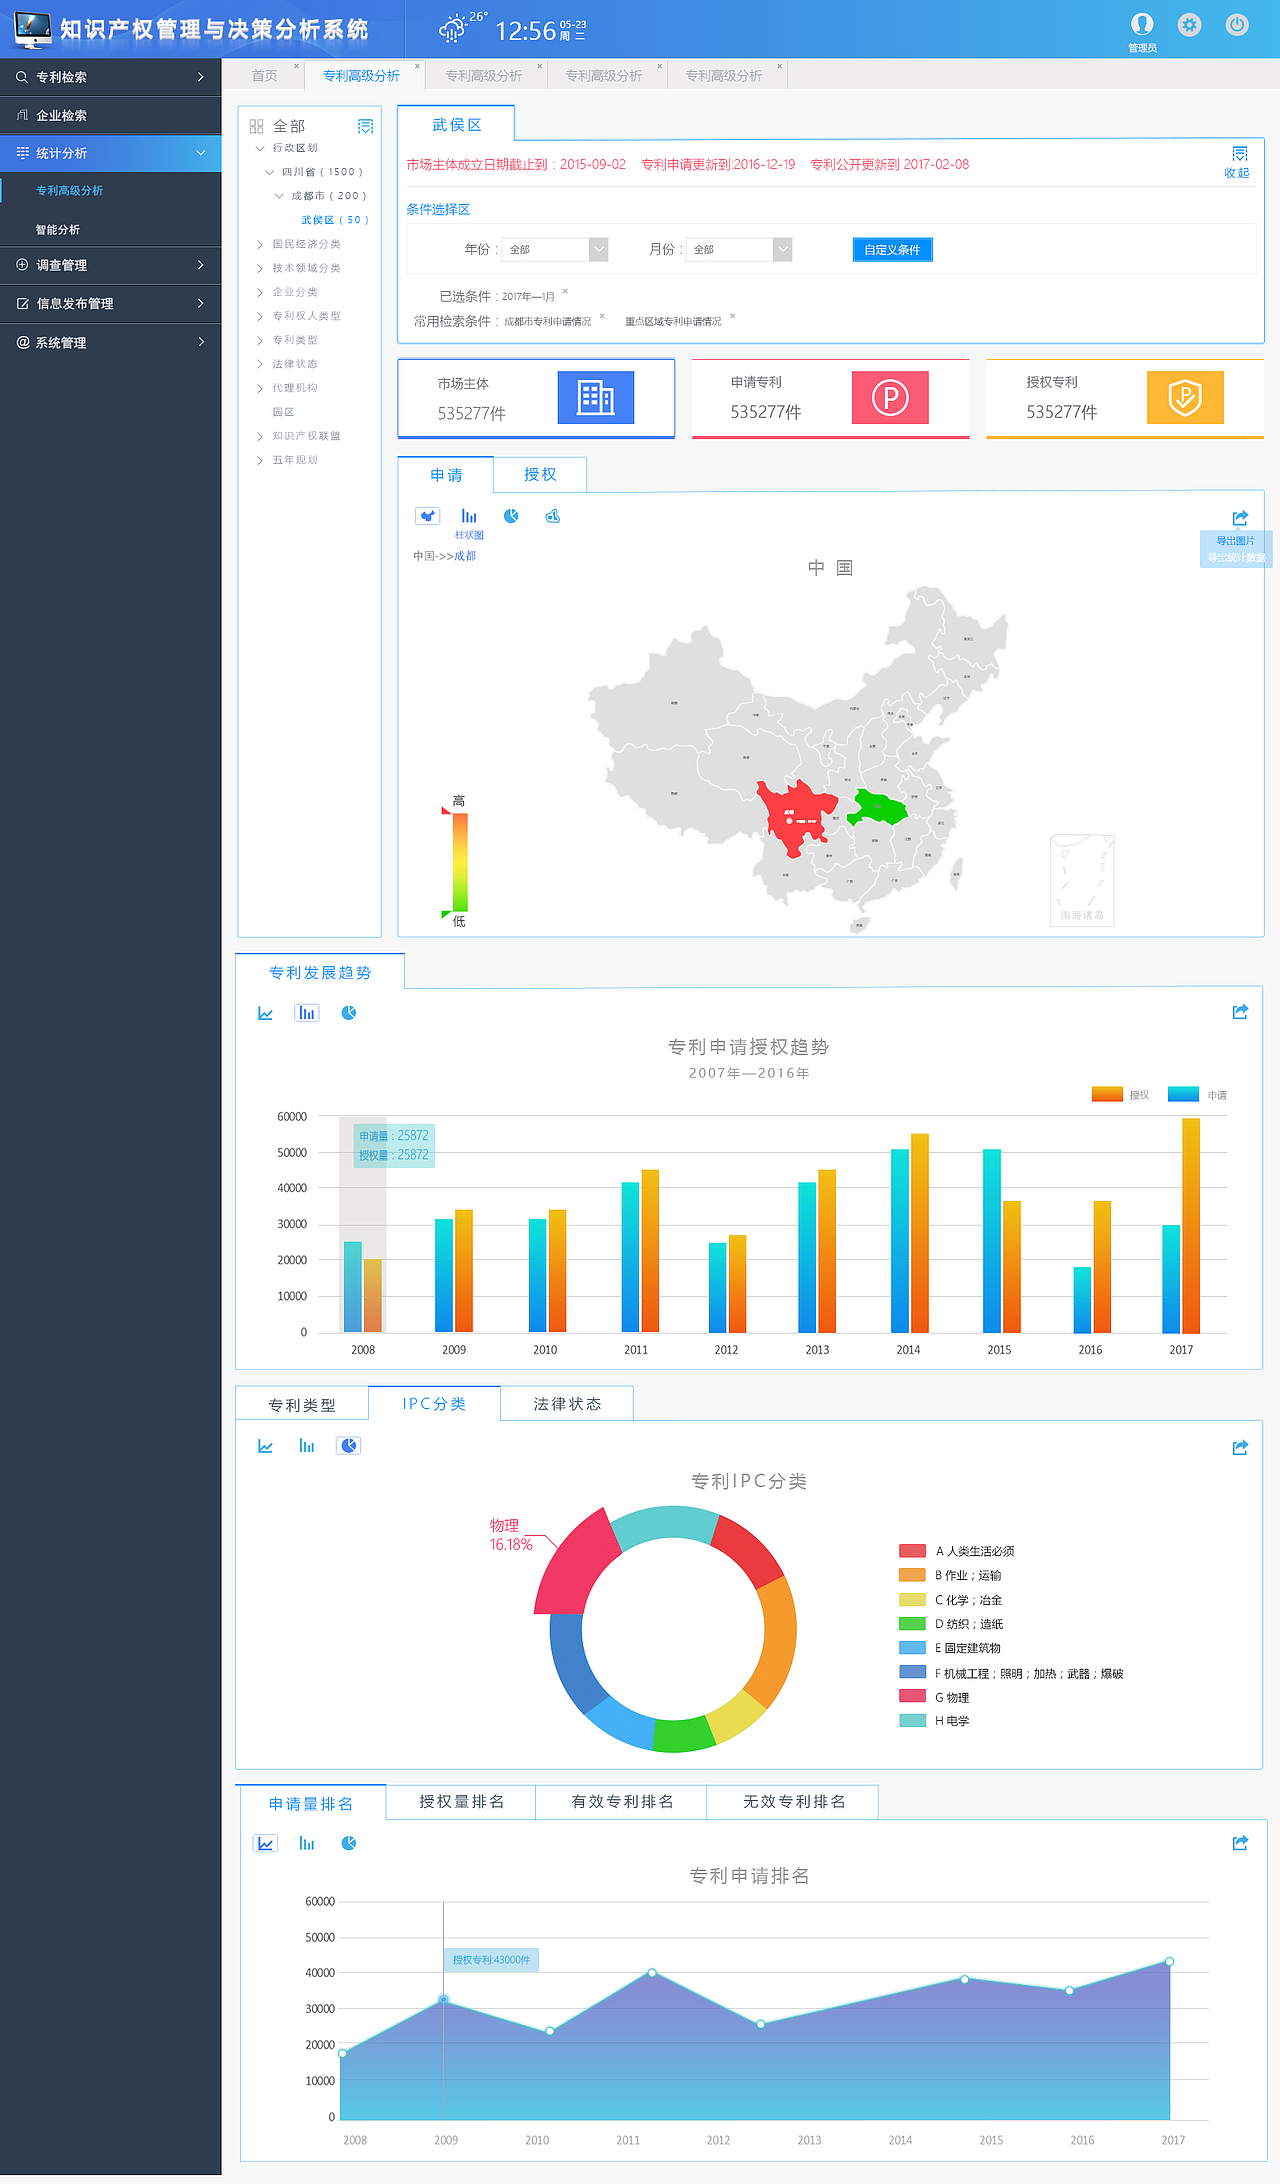This screenshot has height=2184, width=1280.
Task: Switch to the 专利类型 tab
Action: tap(302, 1405)
